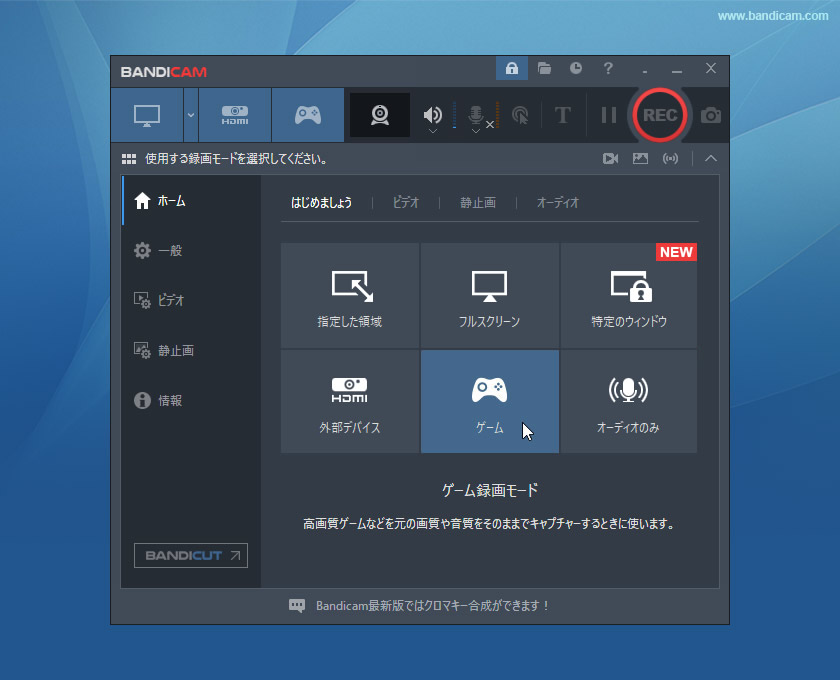This screenshot has height=680, width=840.
Task: Click the lock icon in title bar
Action: pyautogui.click(x=512, y=69)
